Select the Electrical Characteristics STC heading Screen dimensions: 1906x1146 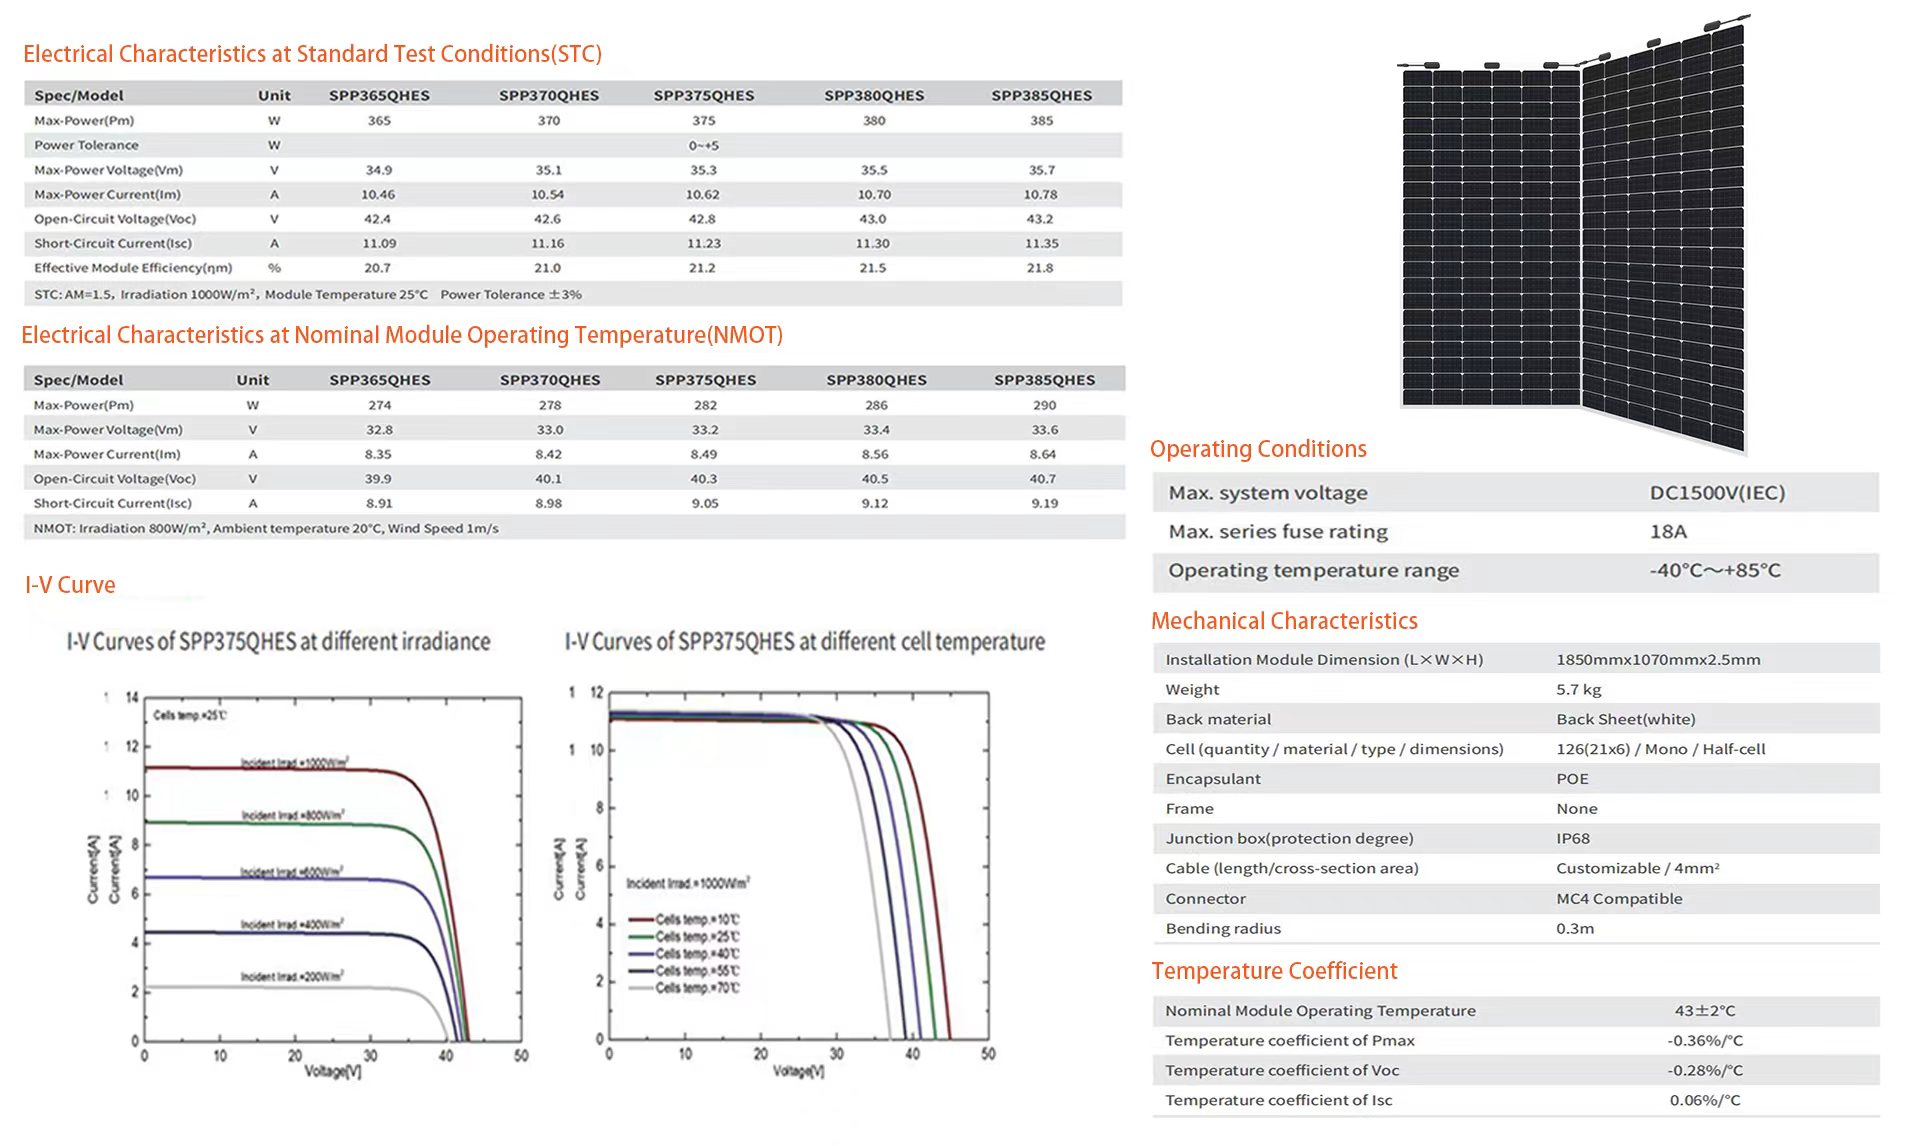[312, 54]
